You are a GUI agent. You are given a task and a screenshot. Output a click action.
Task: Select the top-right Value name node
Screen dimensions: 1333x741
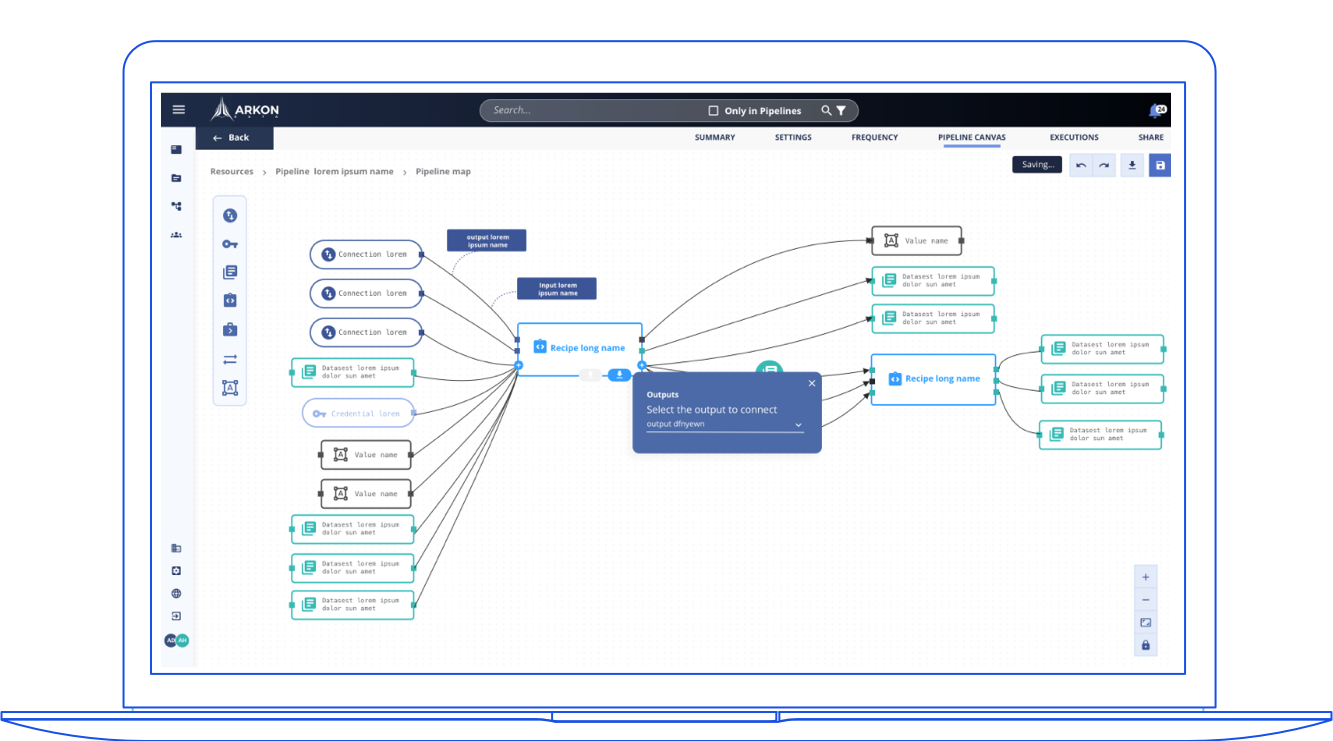pyautogui.click(x=917, y=241)
